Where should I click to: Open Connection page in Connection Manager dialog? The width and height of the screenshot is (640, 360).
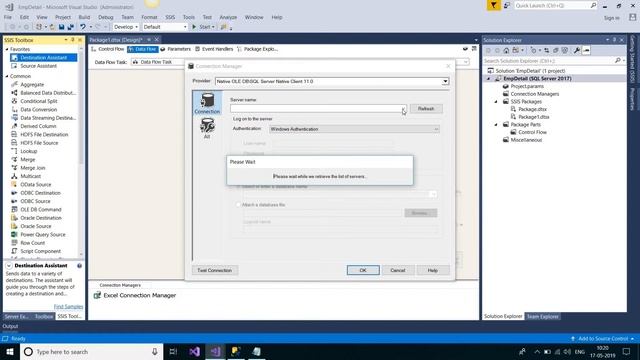point(207,103)
